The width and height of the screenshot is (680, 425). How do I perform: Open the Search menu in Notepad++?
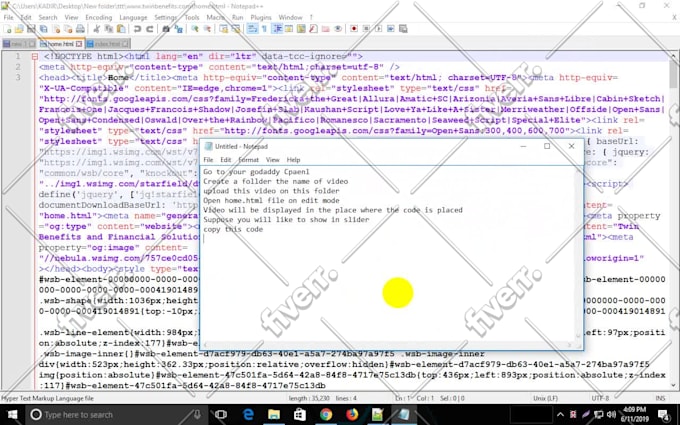point(48,17)
